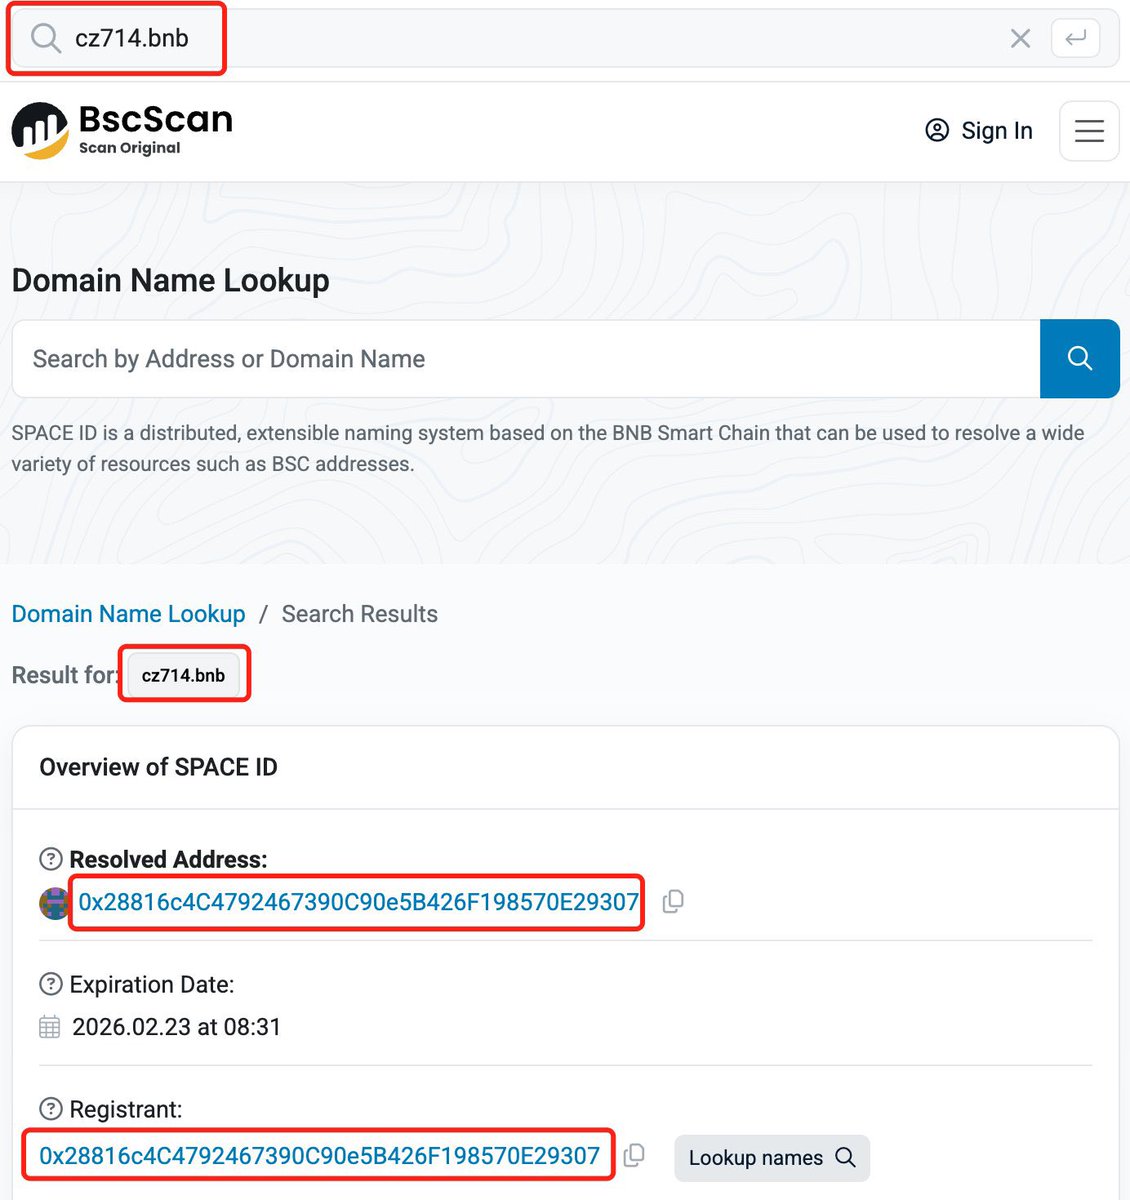Open the resolved address link
The width and height of the screenshot is (1130, 1200).
(x=358, y=902)
